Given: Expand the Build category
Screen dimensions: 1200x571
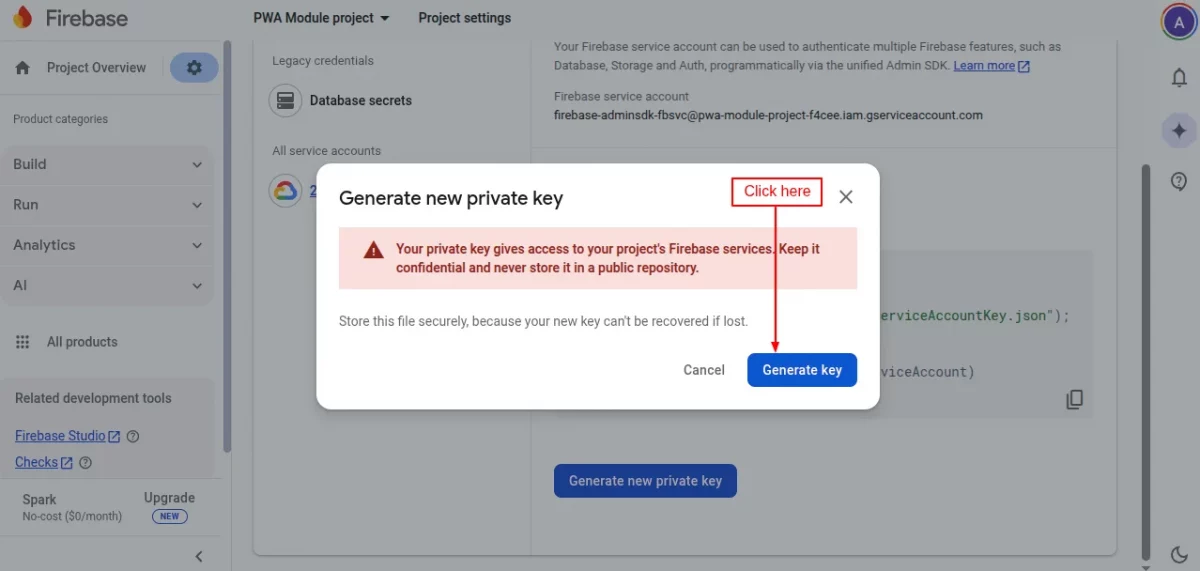Looking at the screenshot, I should 108,164.
